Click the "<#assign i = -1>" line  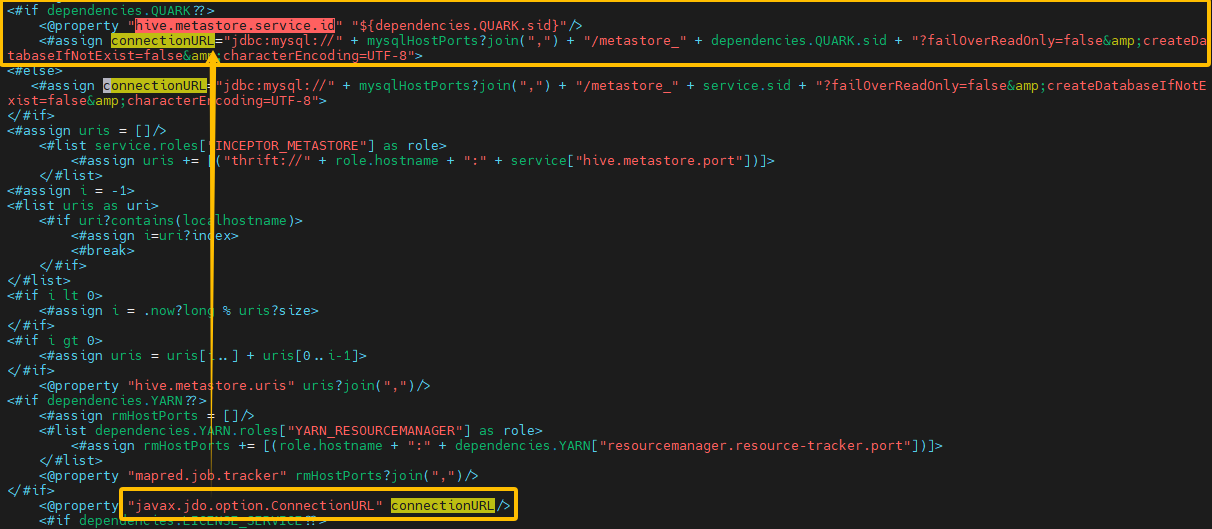[70, 191]
